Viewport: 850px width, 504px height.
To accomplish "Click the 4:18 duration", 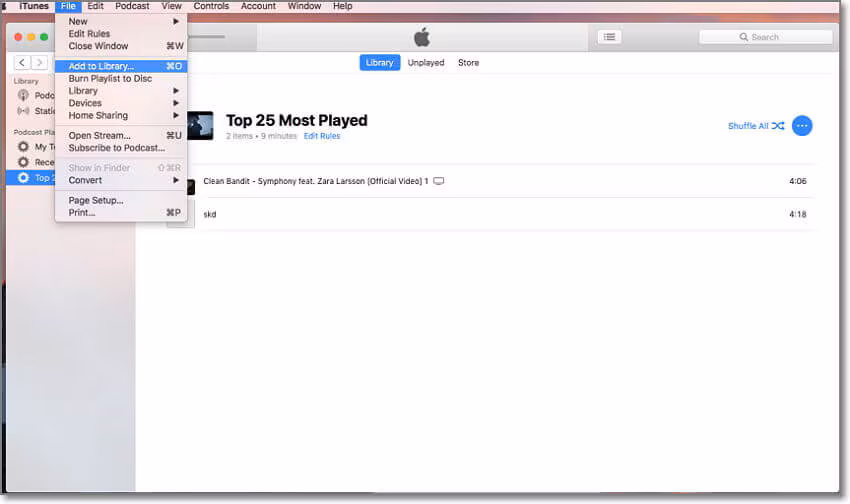I will tap(797, 214).
